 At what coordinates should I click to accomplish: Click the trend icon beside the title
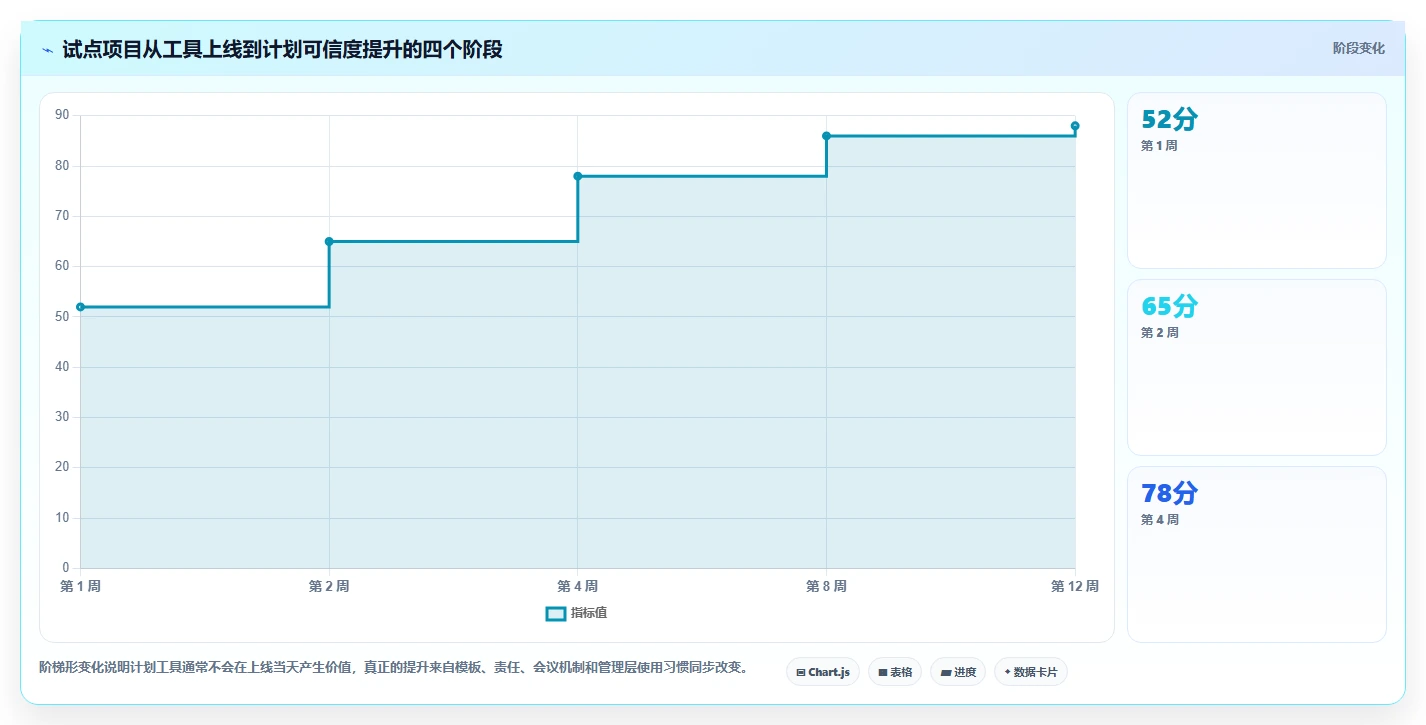coord(47,50)
